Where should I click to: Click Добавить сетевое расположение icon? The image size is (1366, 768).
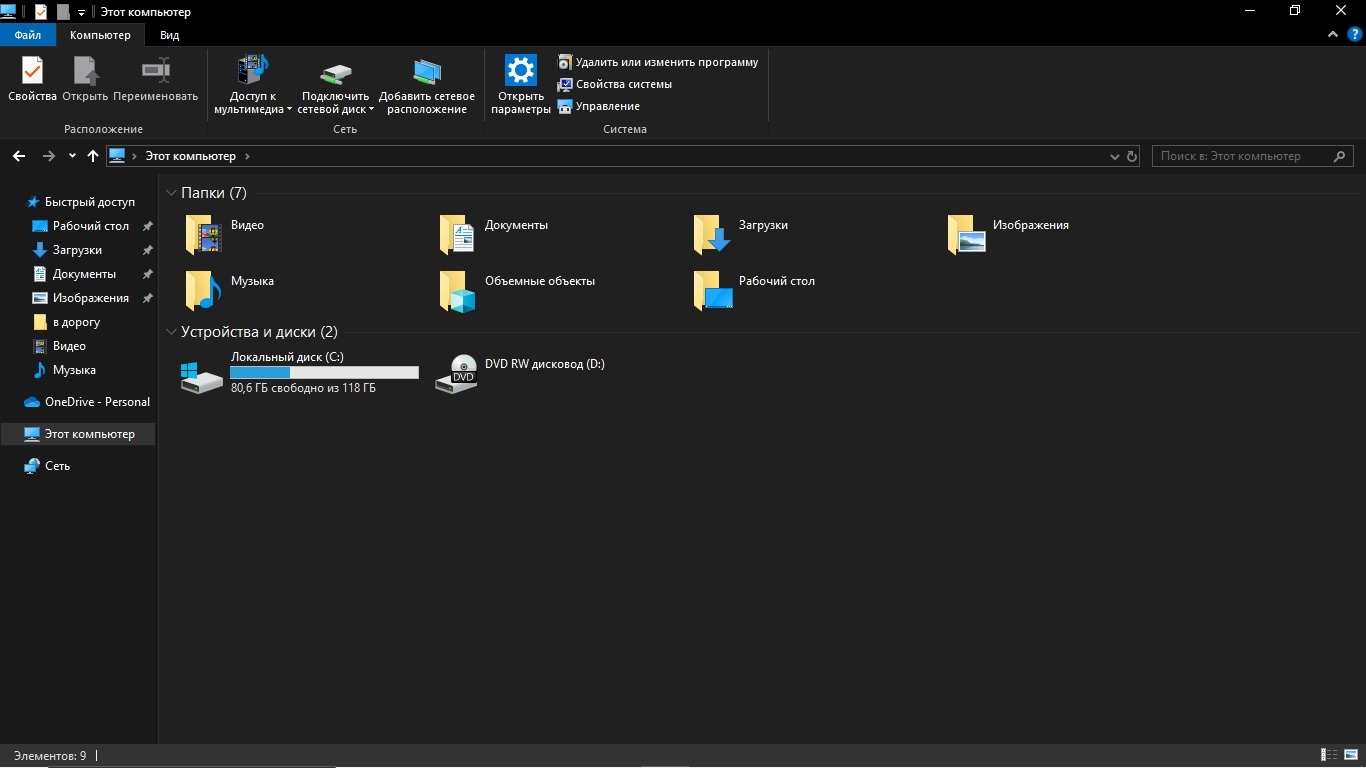pos(427,72)
